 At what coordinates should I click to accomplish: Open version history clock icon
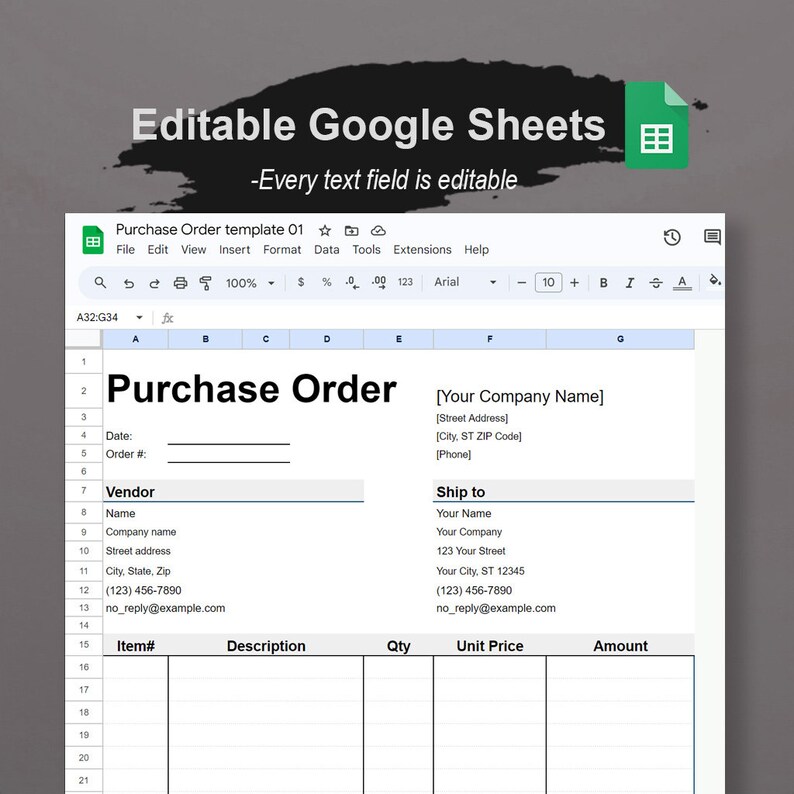(x=672, y=237)
